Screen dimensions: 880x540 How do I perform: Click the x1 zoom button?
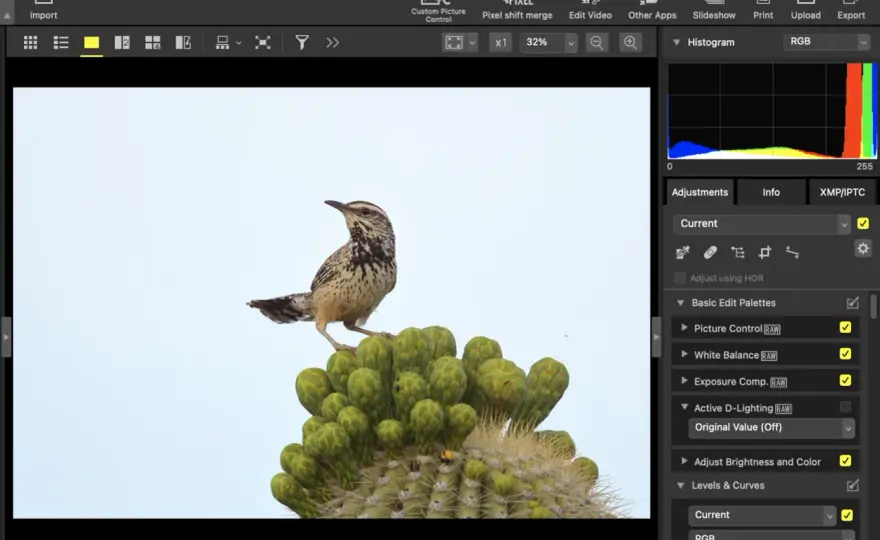501,43
